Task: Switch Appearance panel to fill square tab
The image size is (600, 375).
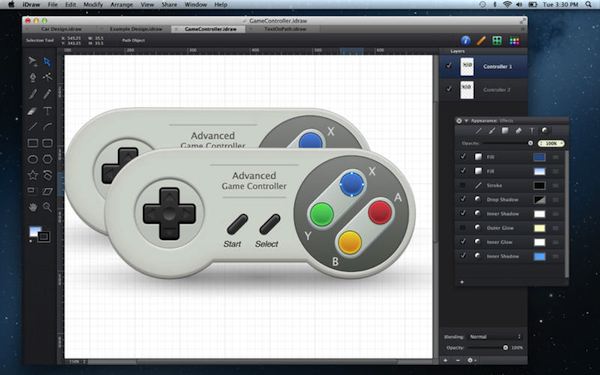Action: (505, 131)
